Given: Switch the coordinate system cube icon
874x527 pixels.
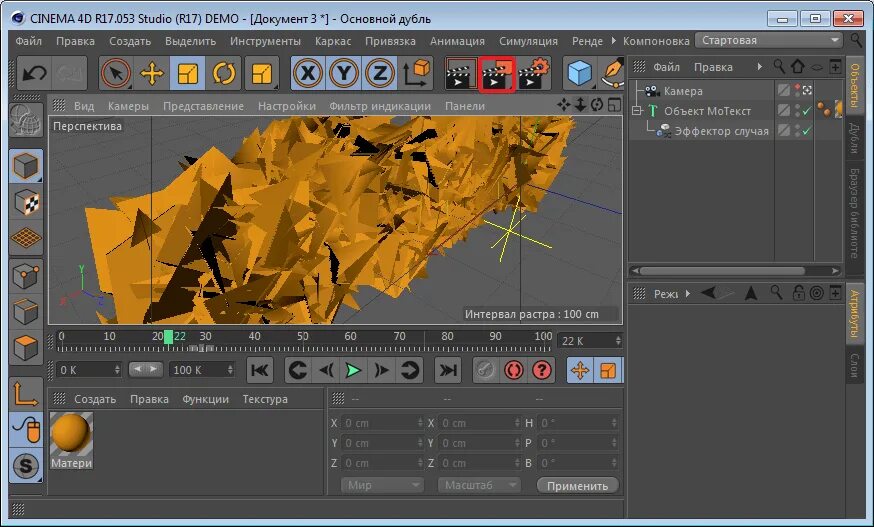Looking at the screenshot, I should [415, 73].
